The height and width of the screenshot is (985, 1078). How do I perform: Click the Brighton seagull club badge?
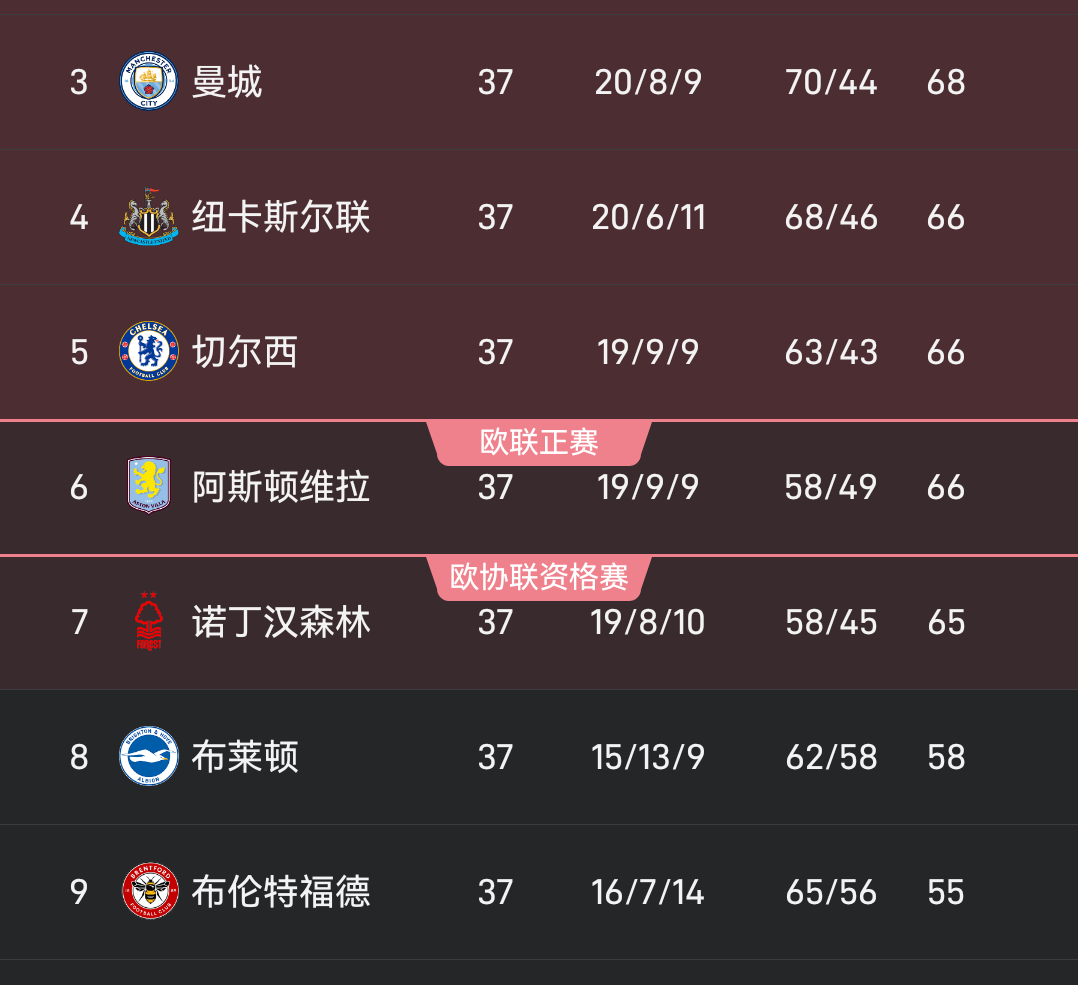tap(148, 757)
